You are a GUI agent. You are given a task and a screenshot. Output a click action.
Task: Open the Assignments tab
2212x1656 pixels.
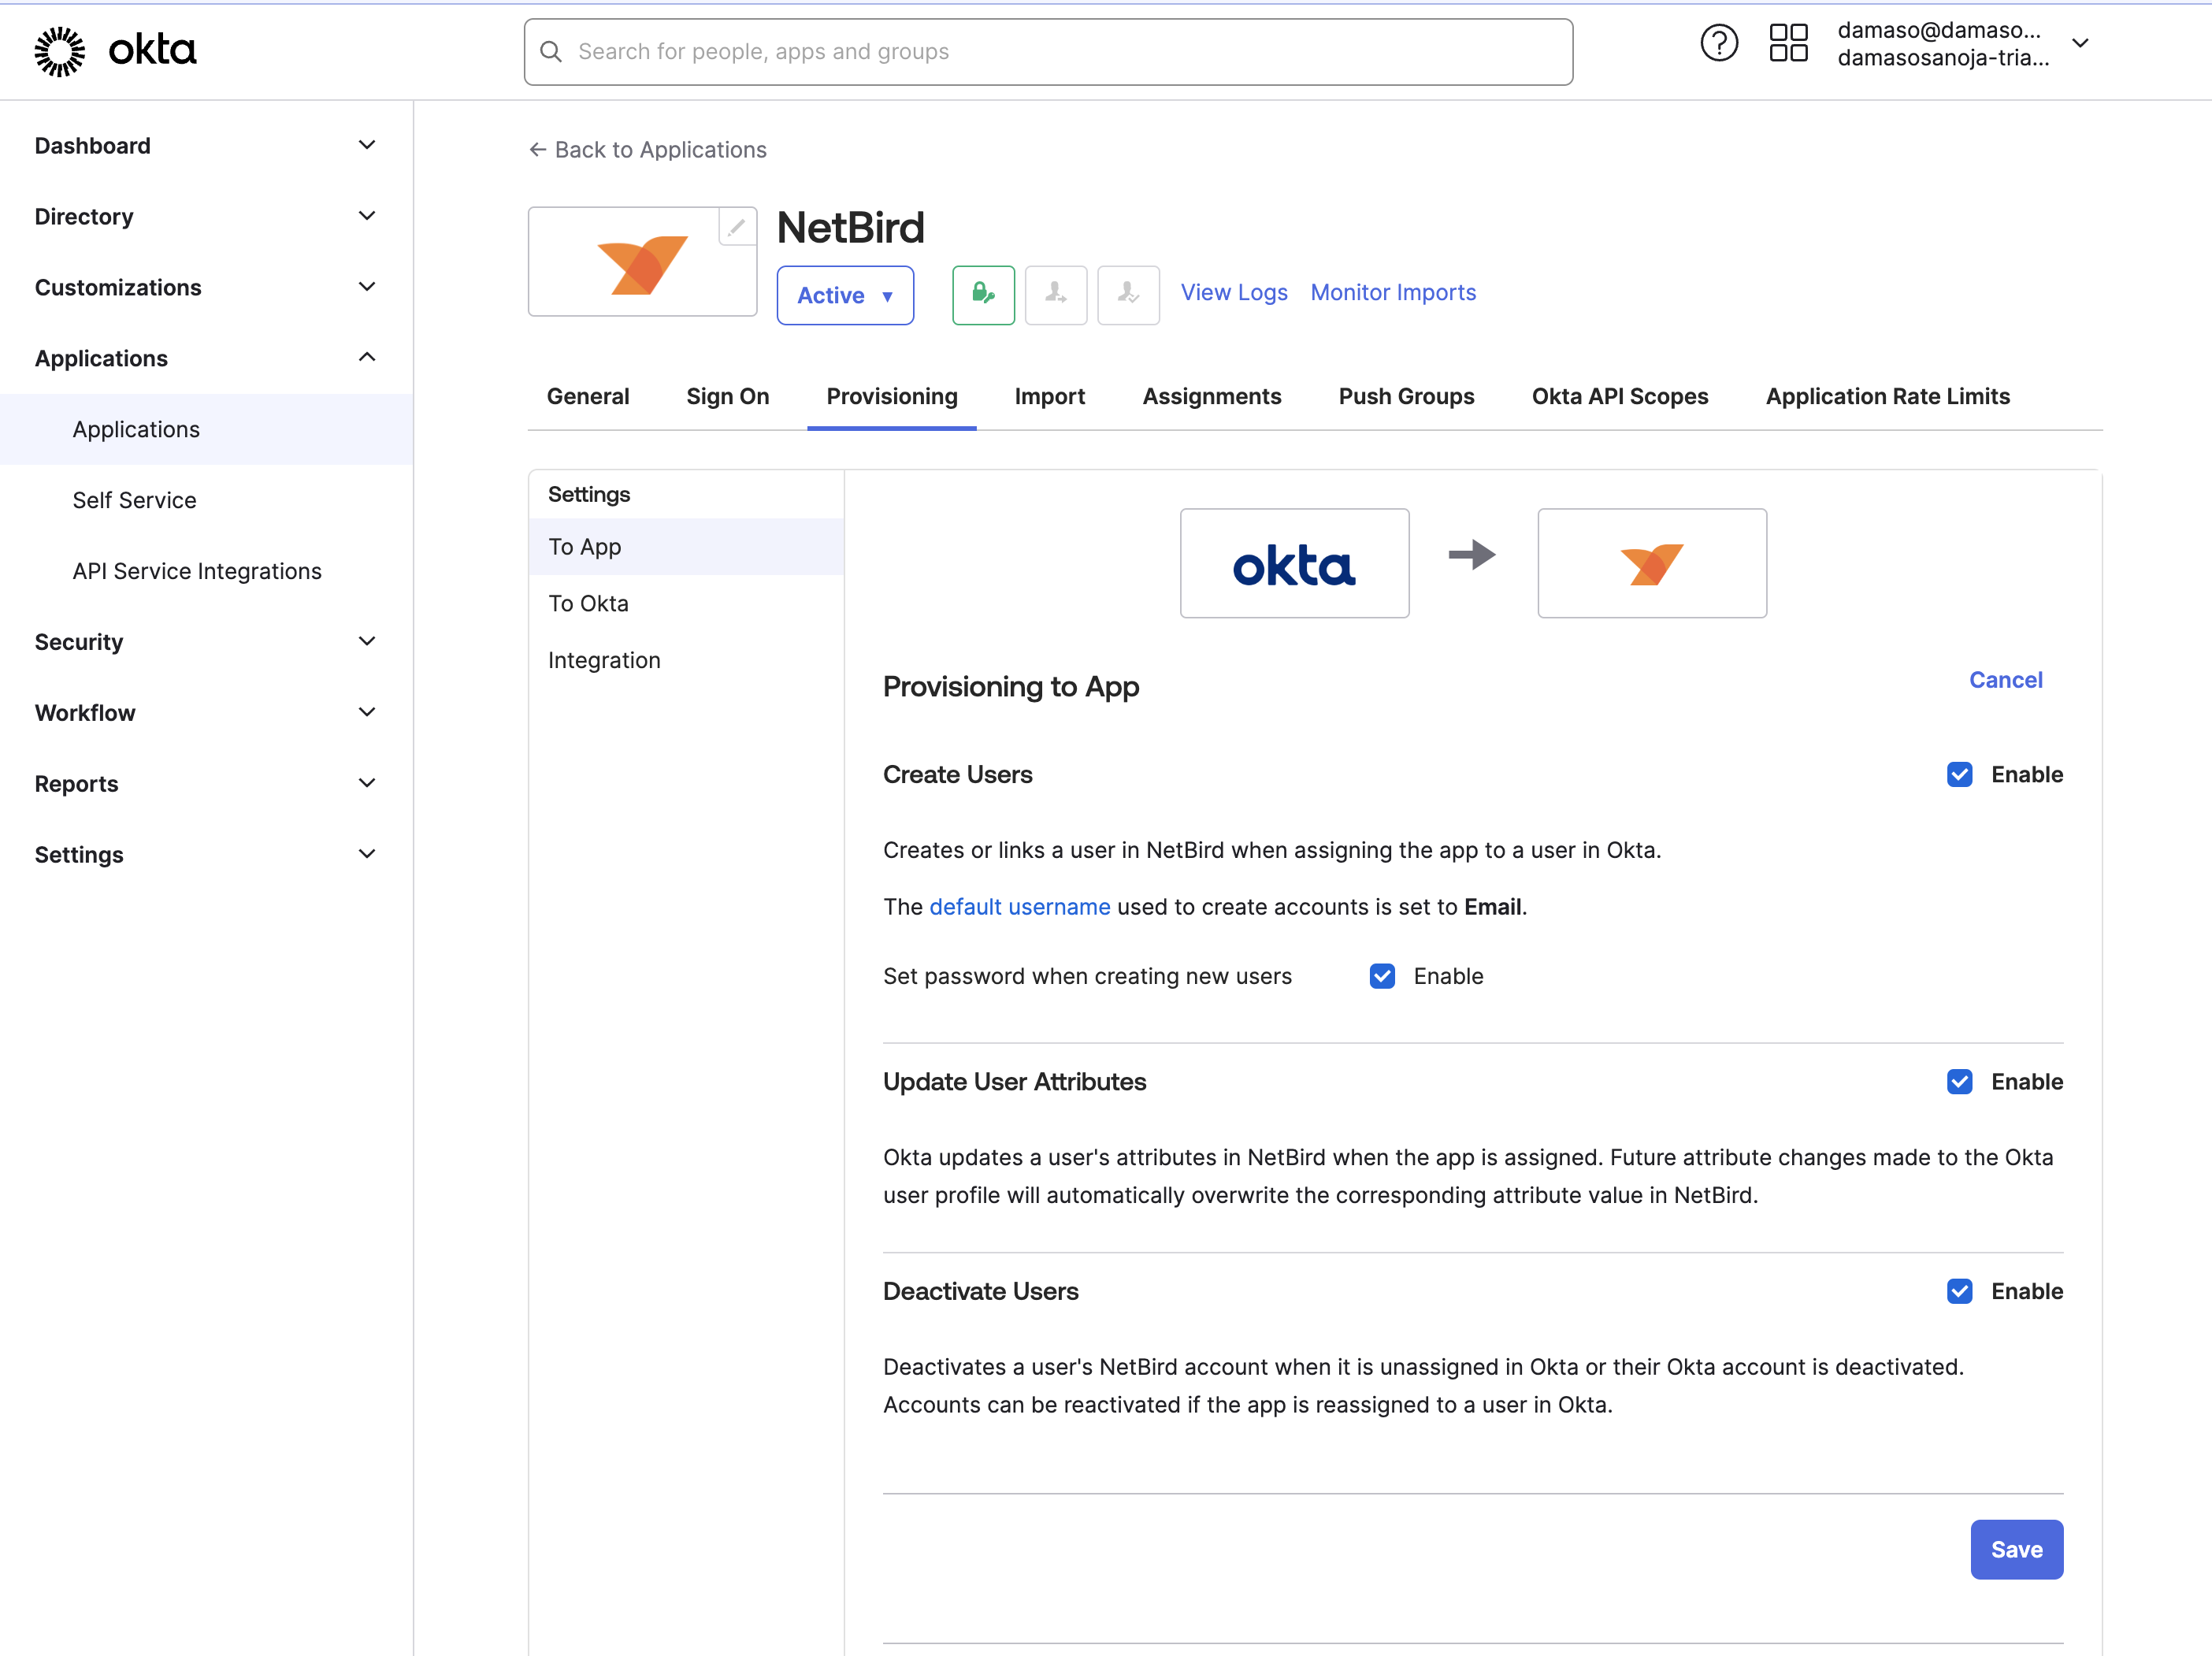1212,396
